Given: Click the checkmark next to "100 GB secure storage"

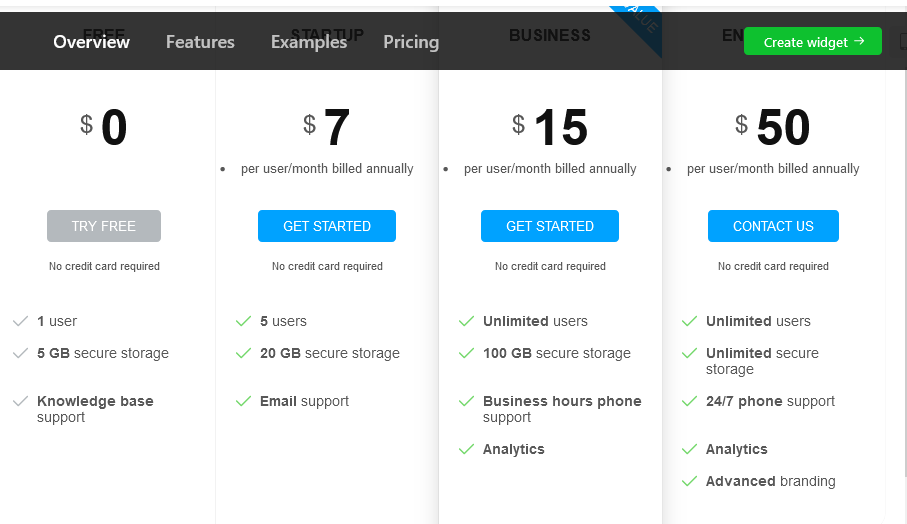Looking at the screenshot, I should pos(466,353).
